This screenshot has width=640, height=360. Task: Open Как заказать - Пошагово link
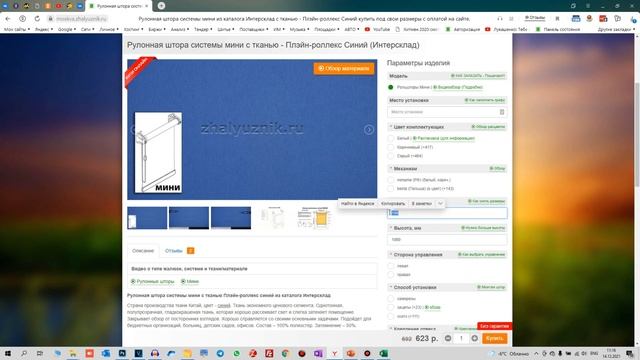click(478, 76)
